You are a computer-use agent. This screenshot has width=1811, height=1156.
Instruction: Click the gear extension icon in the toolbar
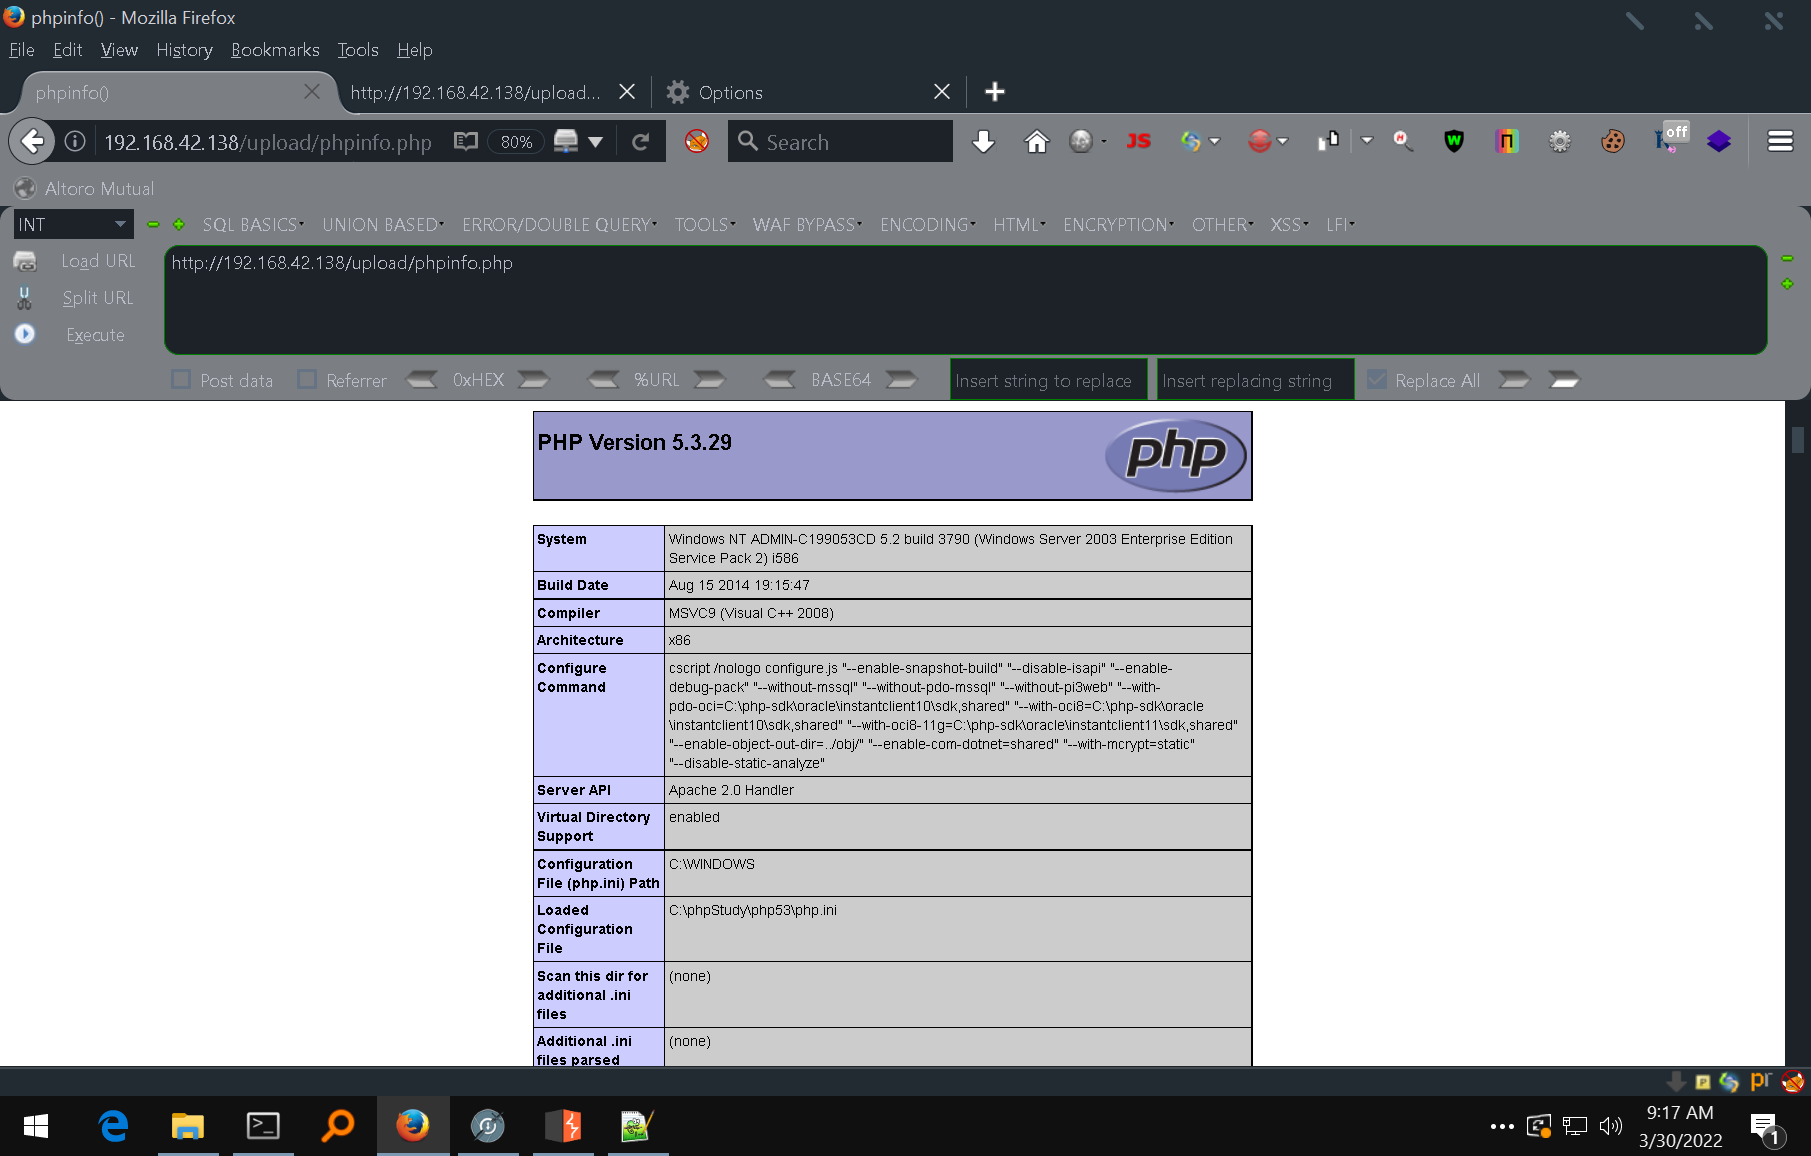(x=1560, y=142)
